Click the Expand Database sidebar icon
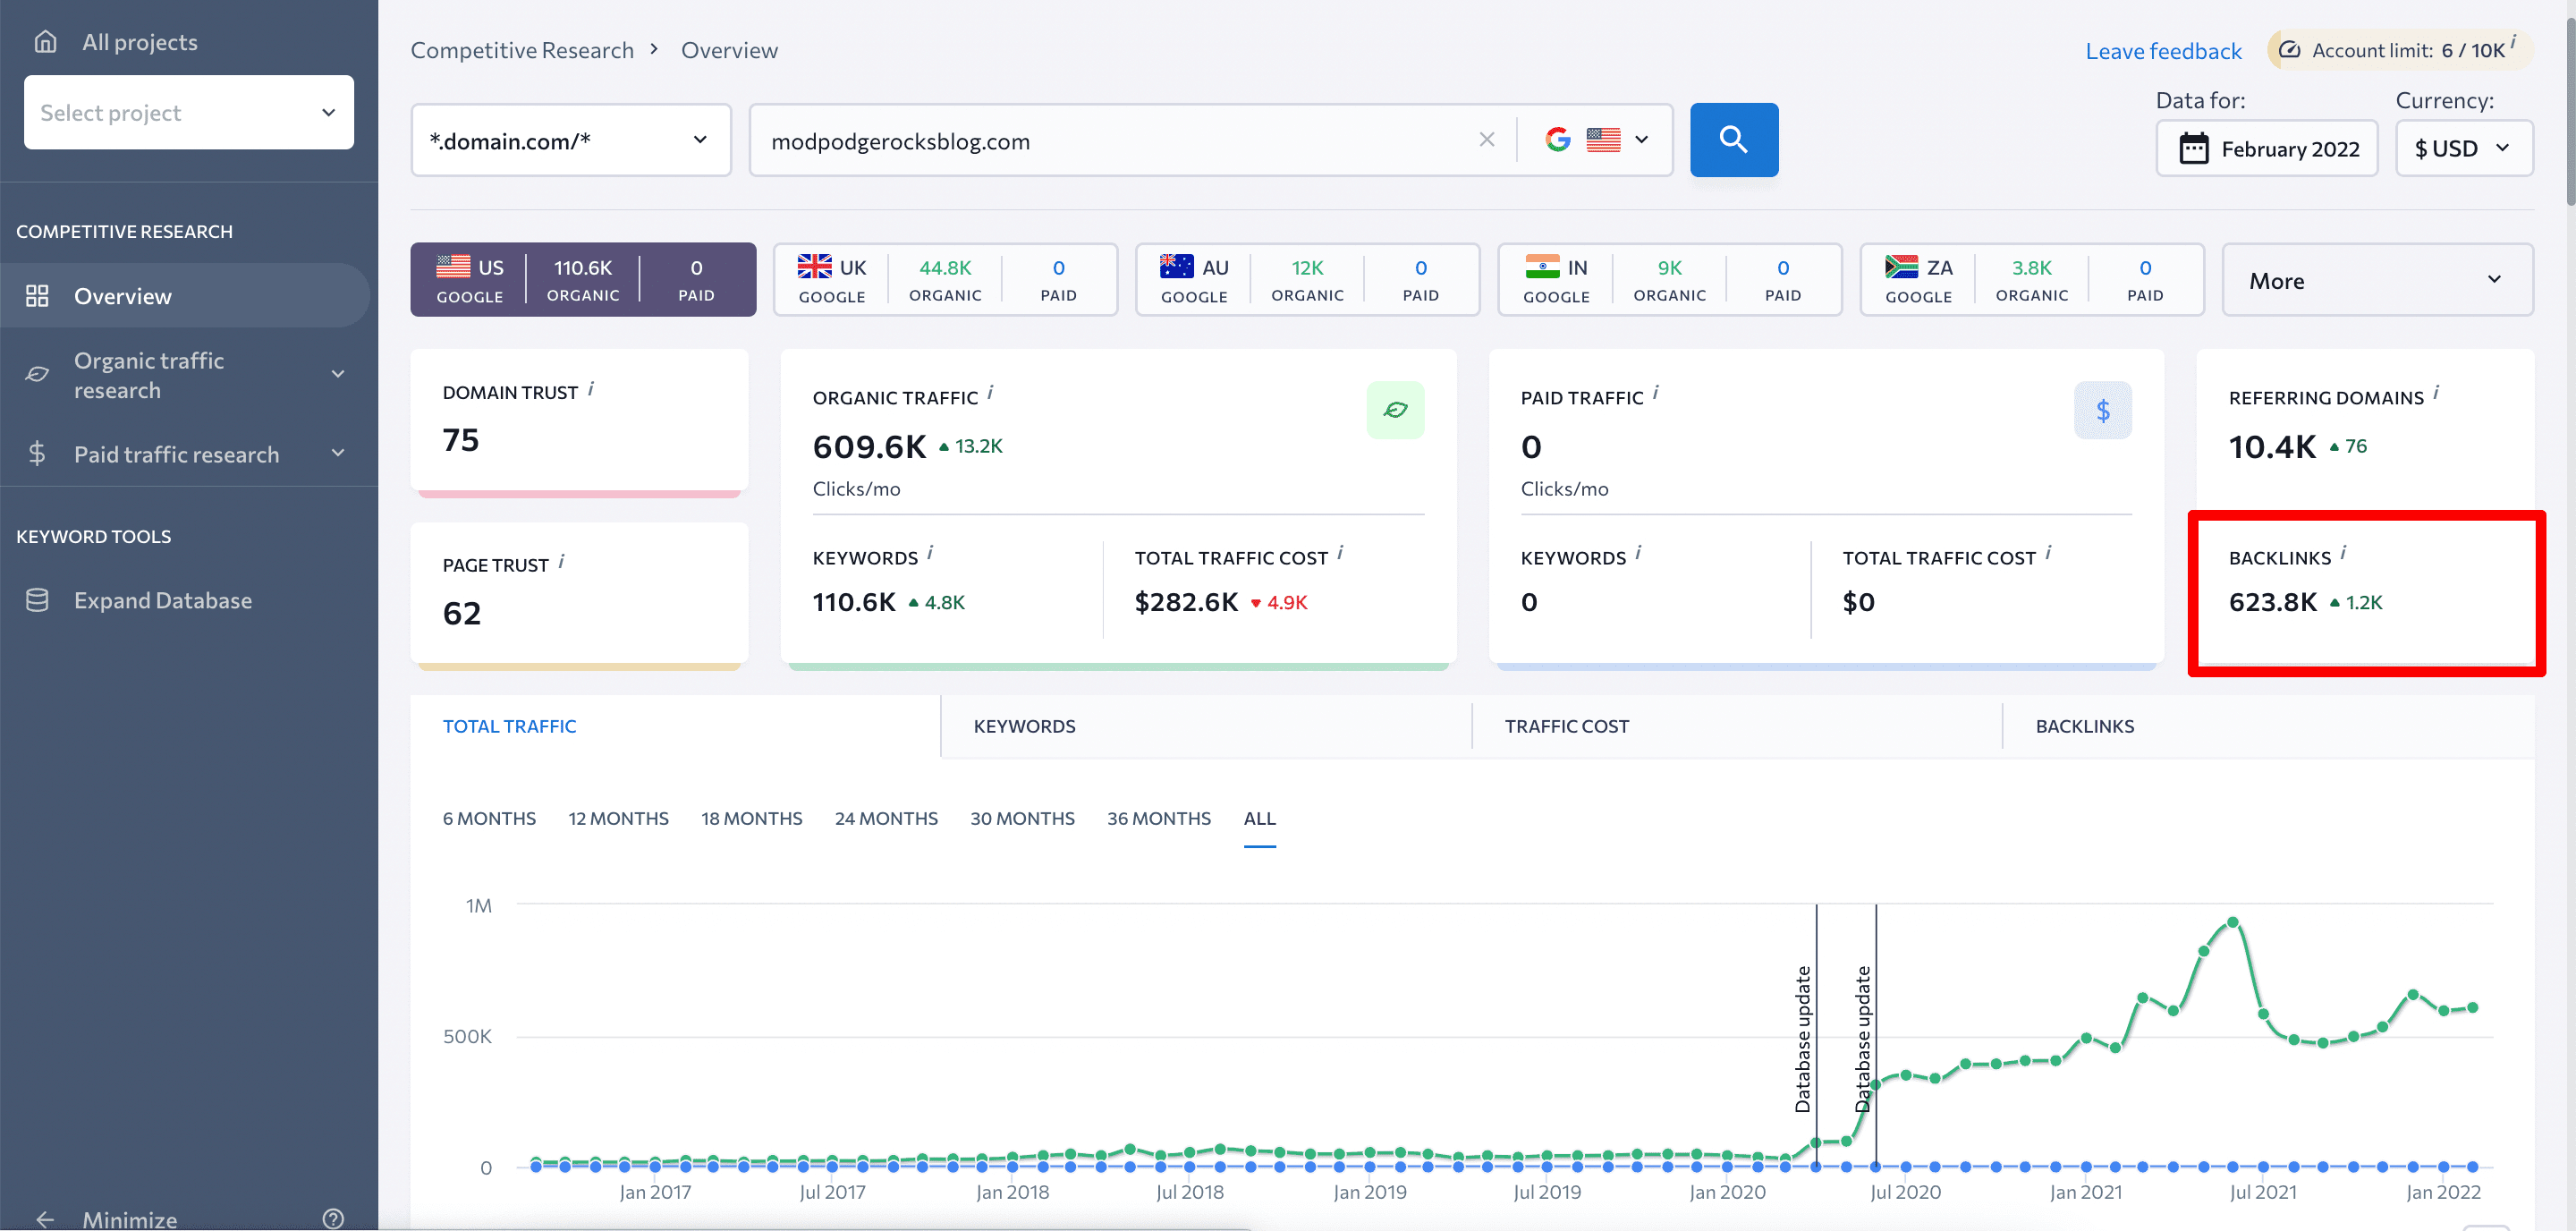 pyautogui.click(x=38, y=599)
